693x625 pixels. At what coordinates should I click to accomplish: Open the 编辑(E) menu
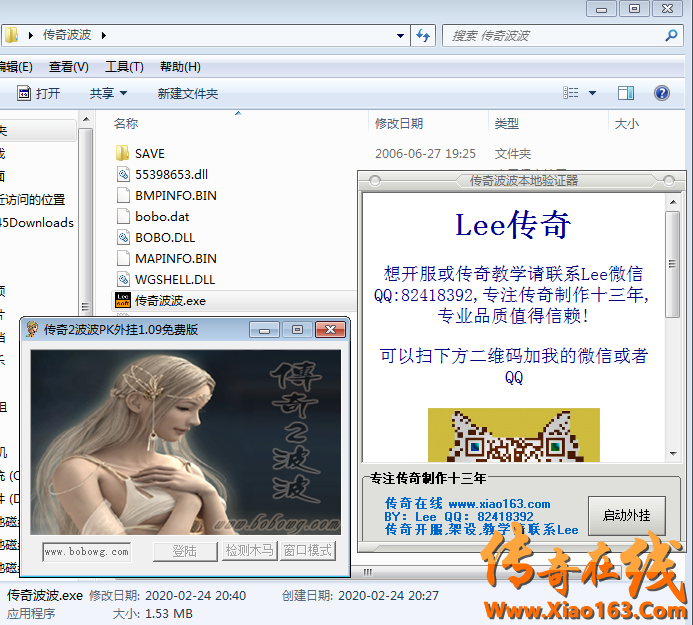coord(16,67)
